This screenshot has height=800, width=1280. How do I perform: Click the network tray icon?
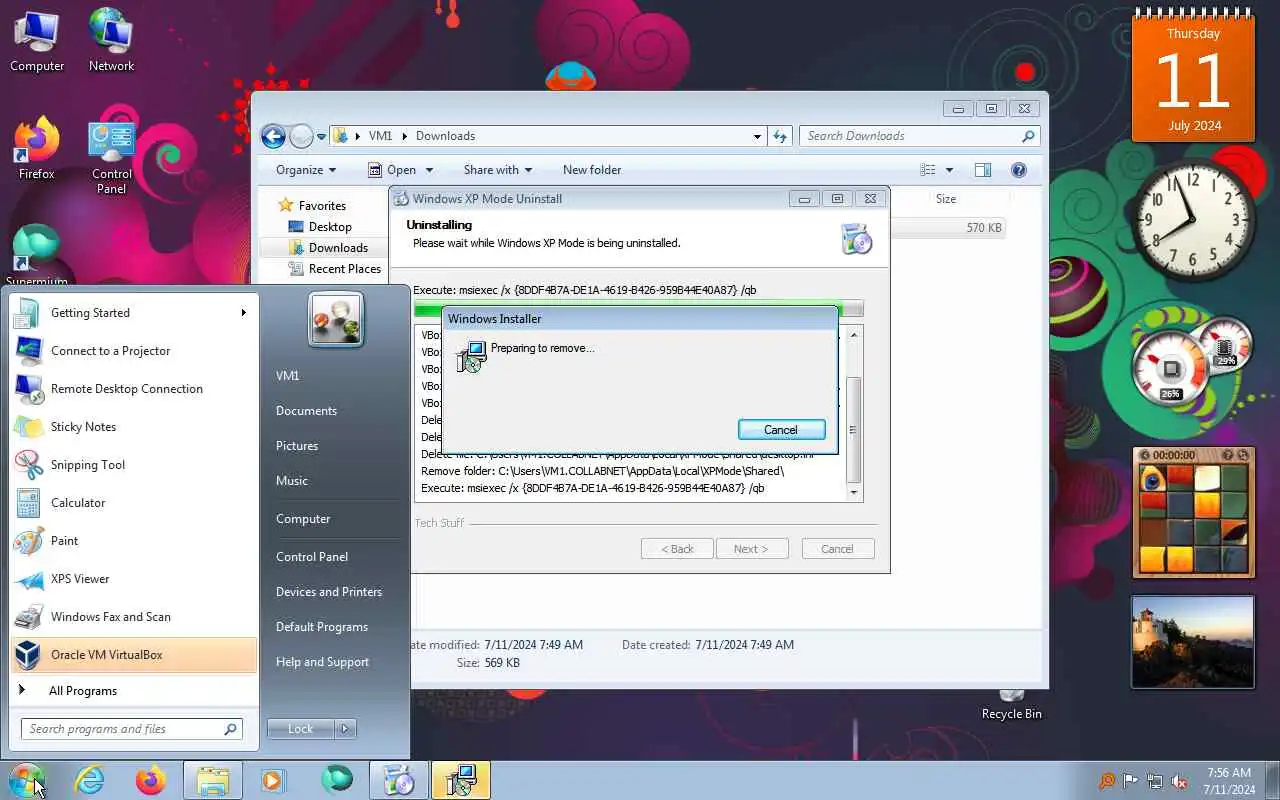[x=1155, y=781]
